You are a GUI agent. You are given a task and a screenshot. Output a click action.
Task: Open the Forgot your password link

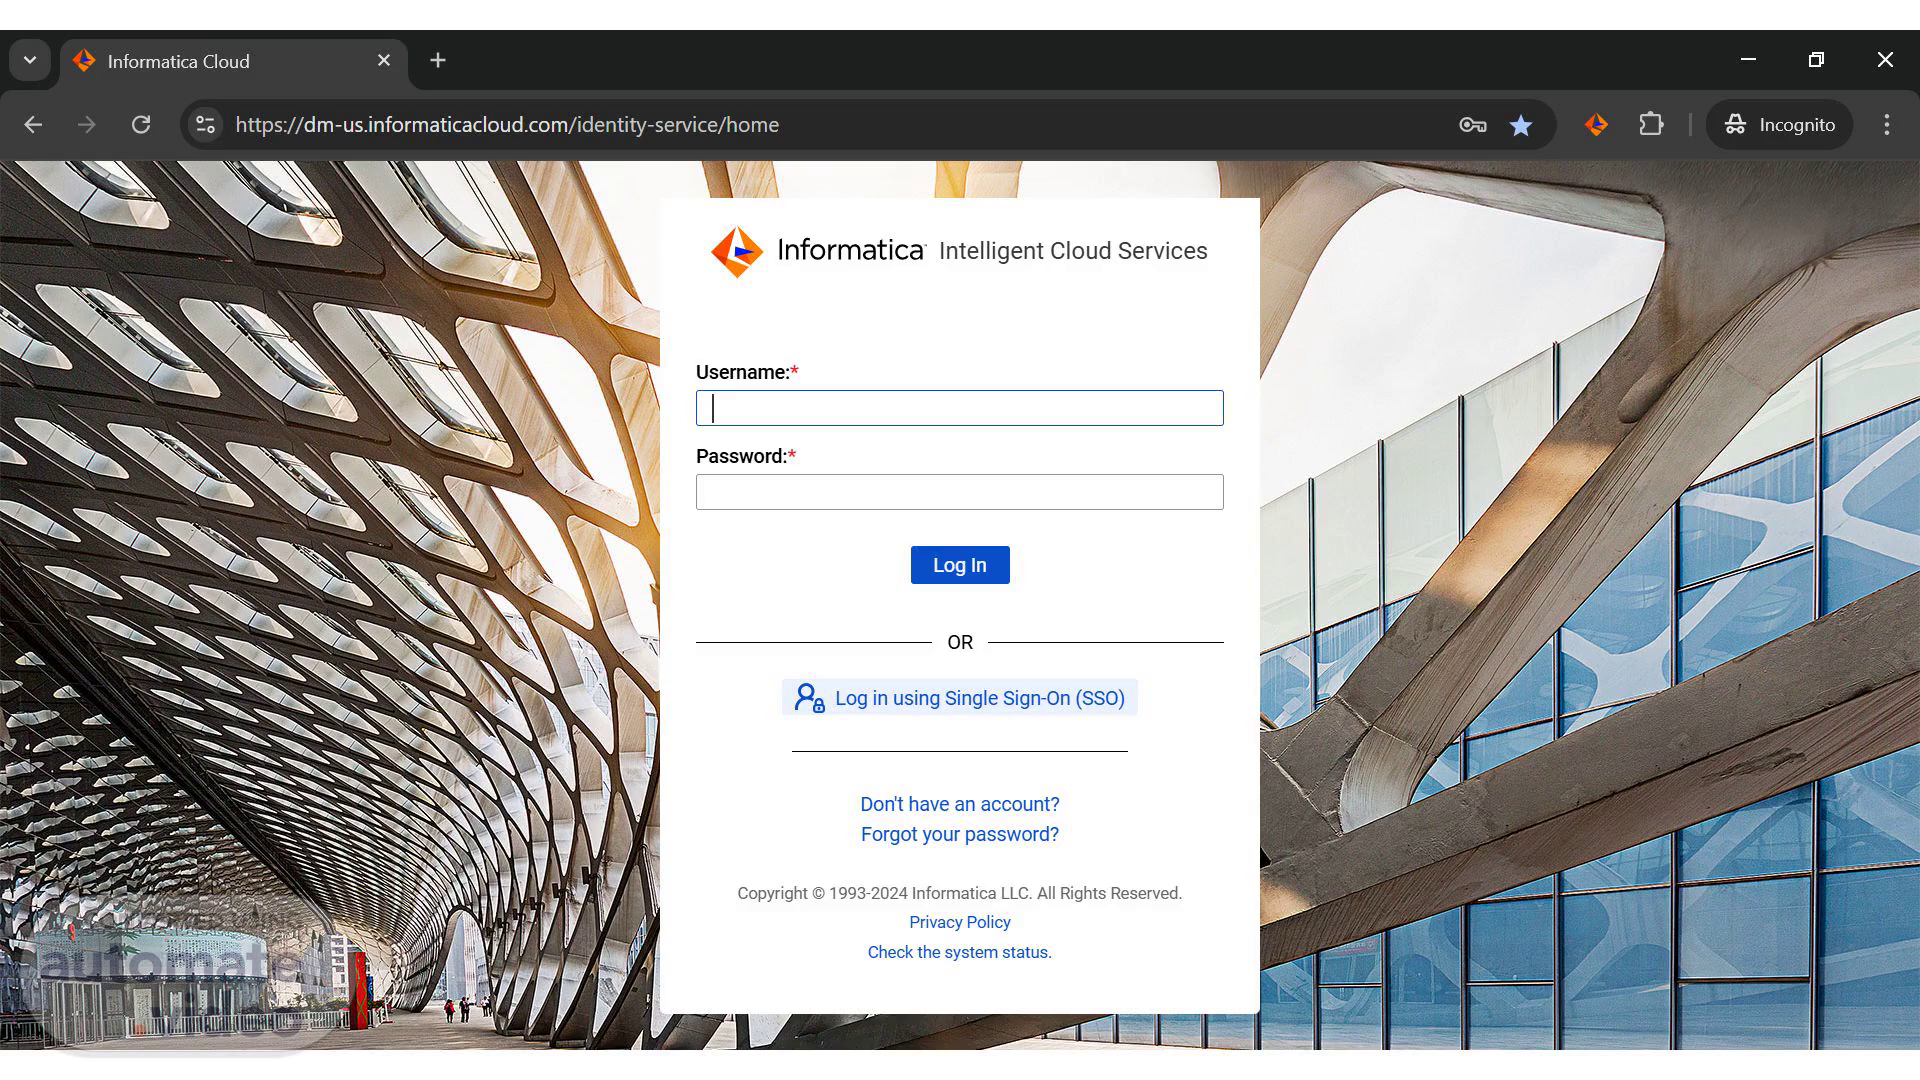coord(960,834)
